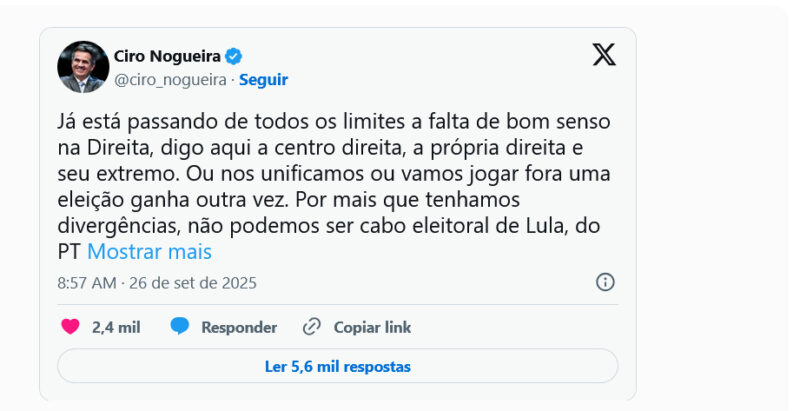
Task: Click the X logo icon
Action: point(604,54)
